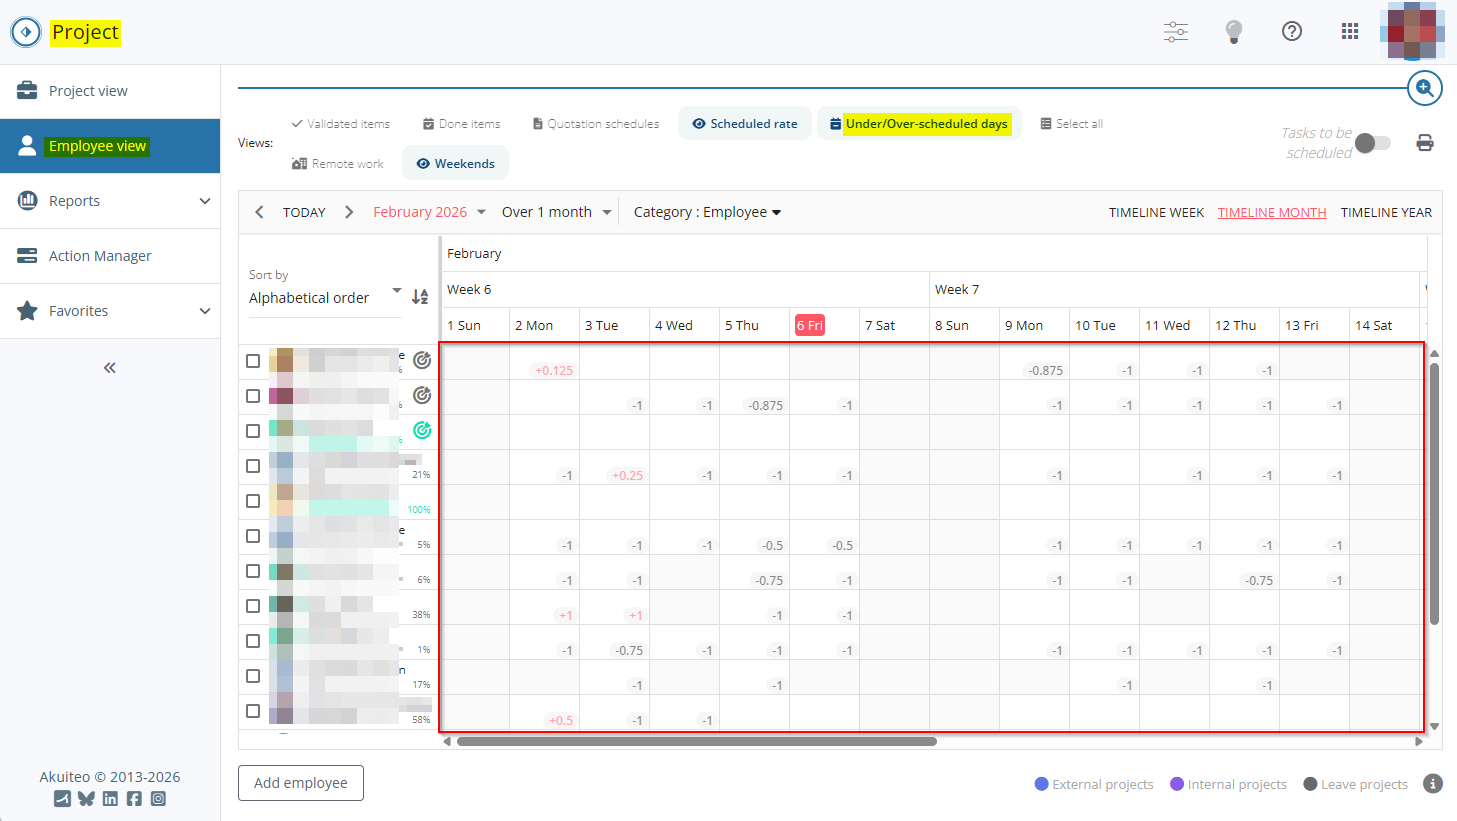Screen dimensions: 1457x821
Task: Click the TODAY button
Action: tap(304, 212)
